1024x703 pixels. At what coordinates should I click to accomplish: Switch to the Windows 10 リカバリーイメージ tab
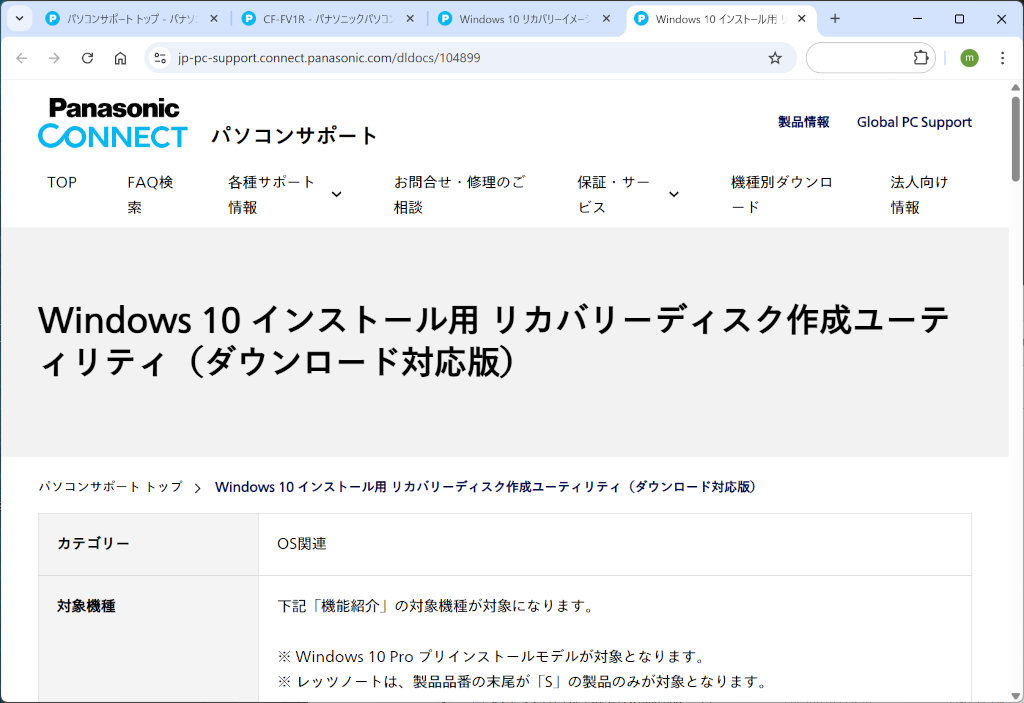click(x=525, y=19)
